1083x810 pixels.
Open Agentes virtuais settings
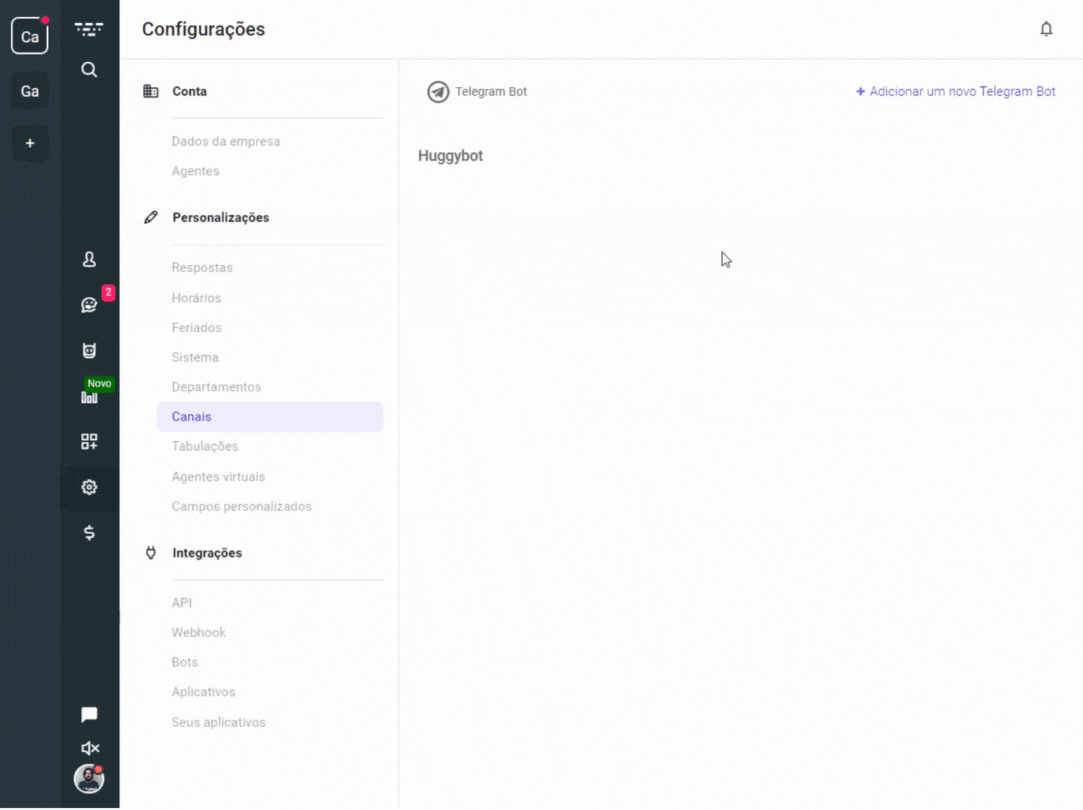218,477
